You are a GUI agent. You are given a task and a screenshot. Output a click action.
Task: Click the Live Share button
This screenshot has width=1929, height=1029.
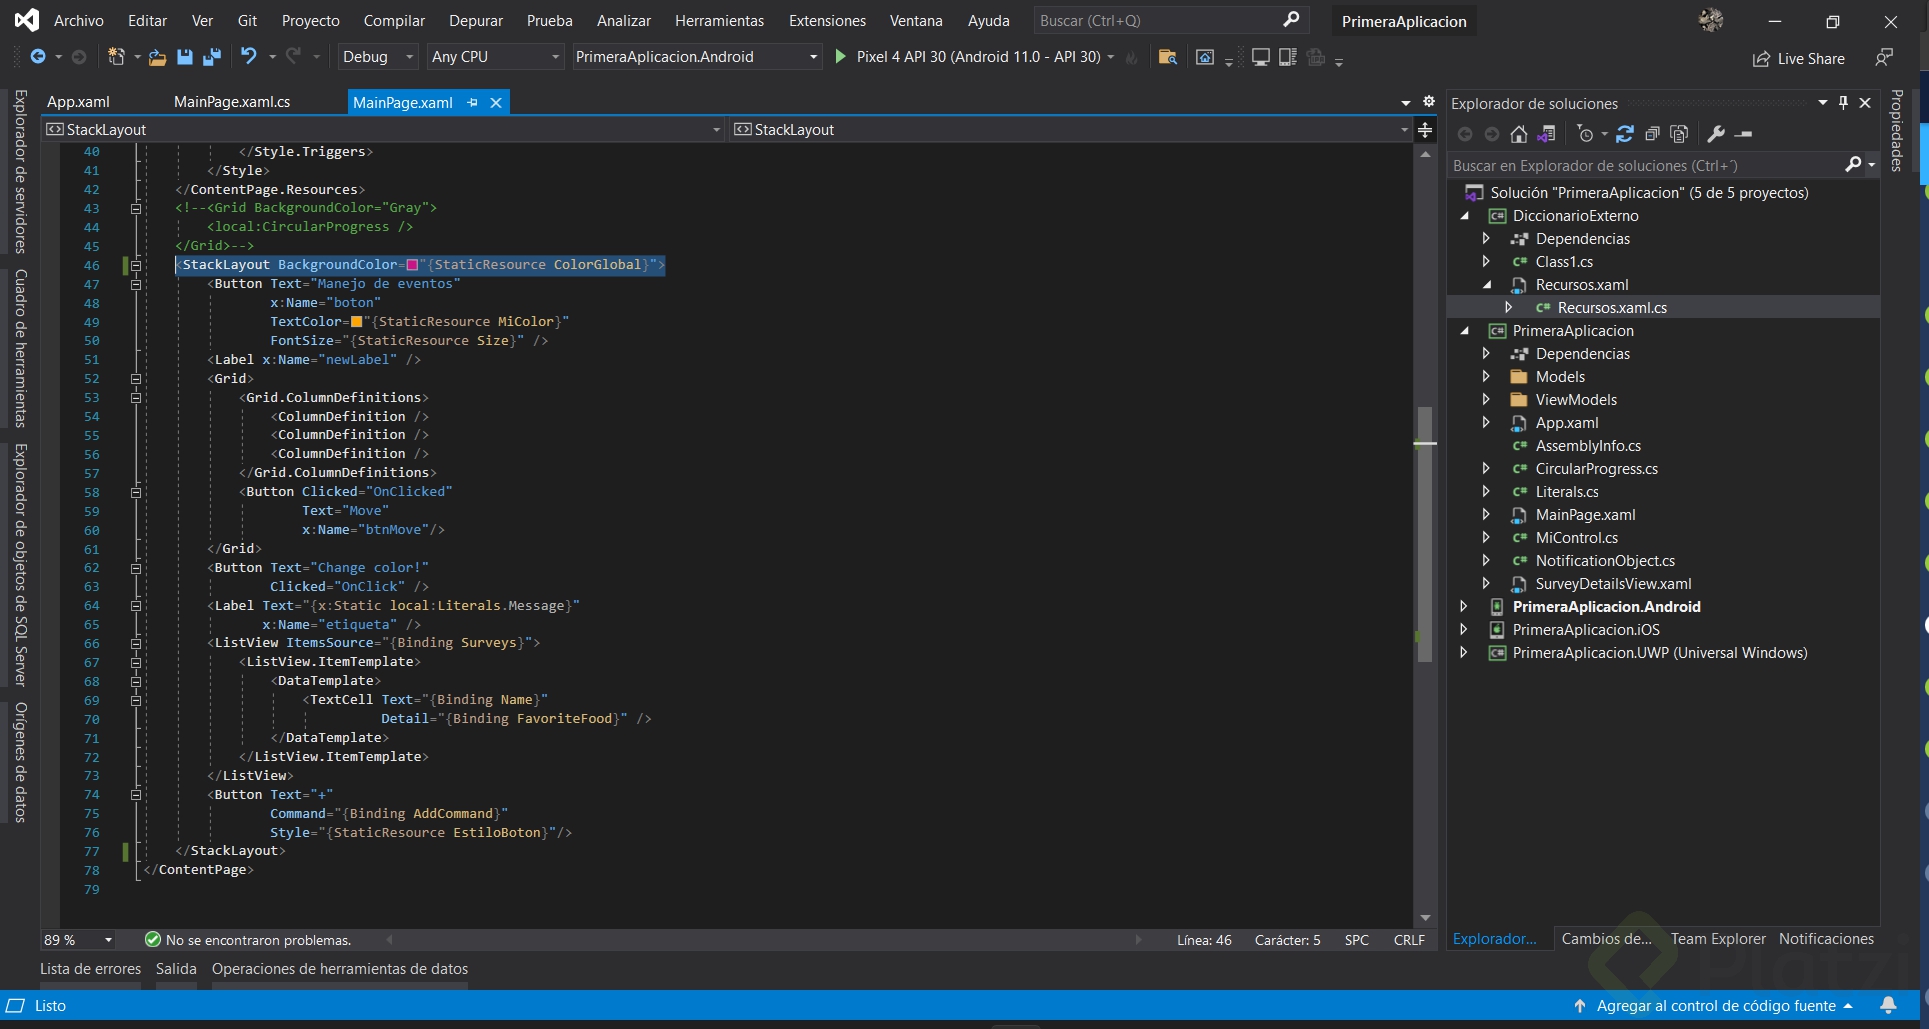click(1798, 59)
